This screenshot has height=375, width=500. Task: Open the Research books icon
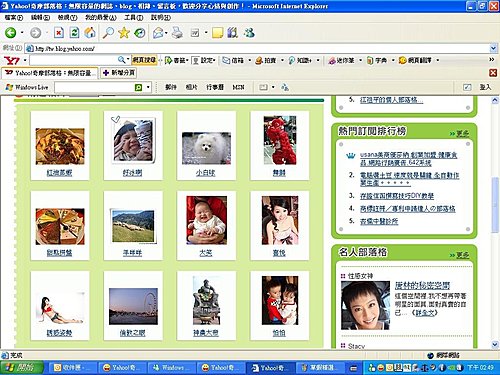click(232, 33)
